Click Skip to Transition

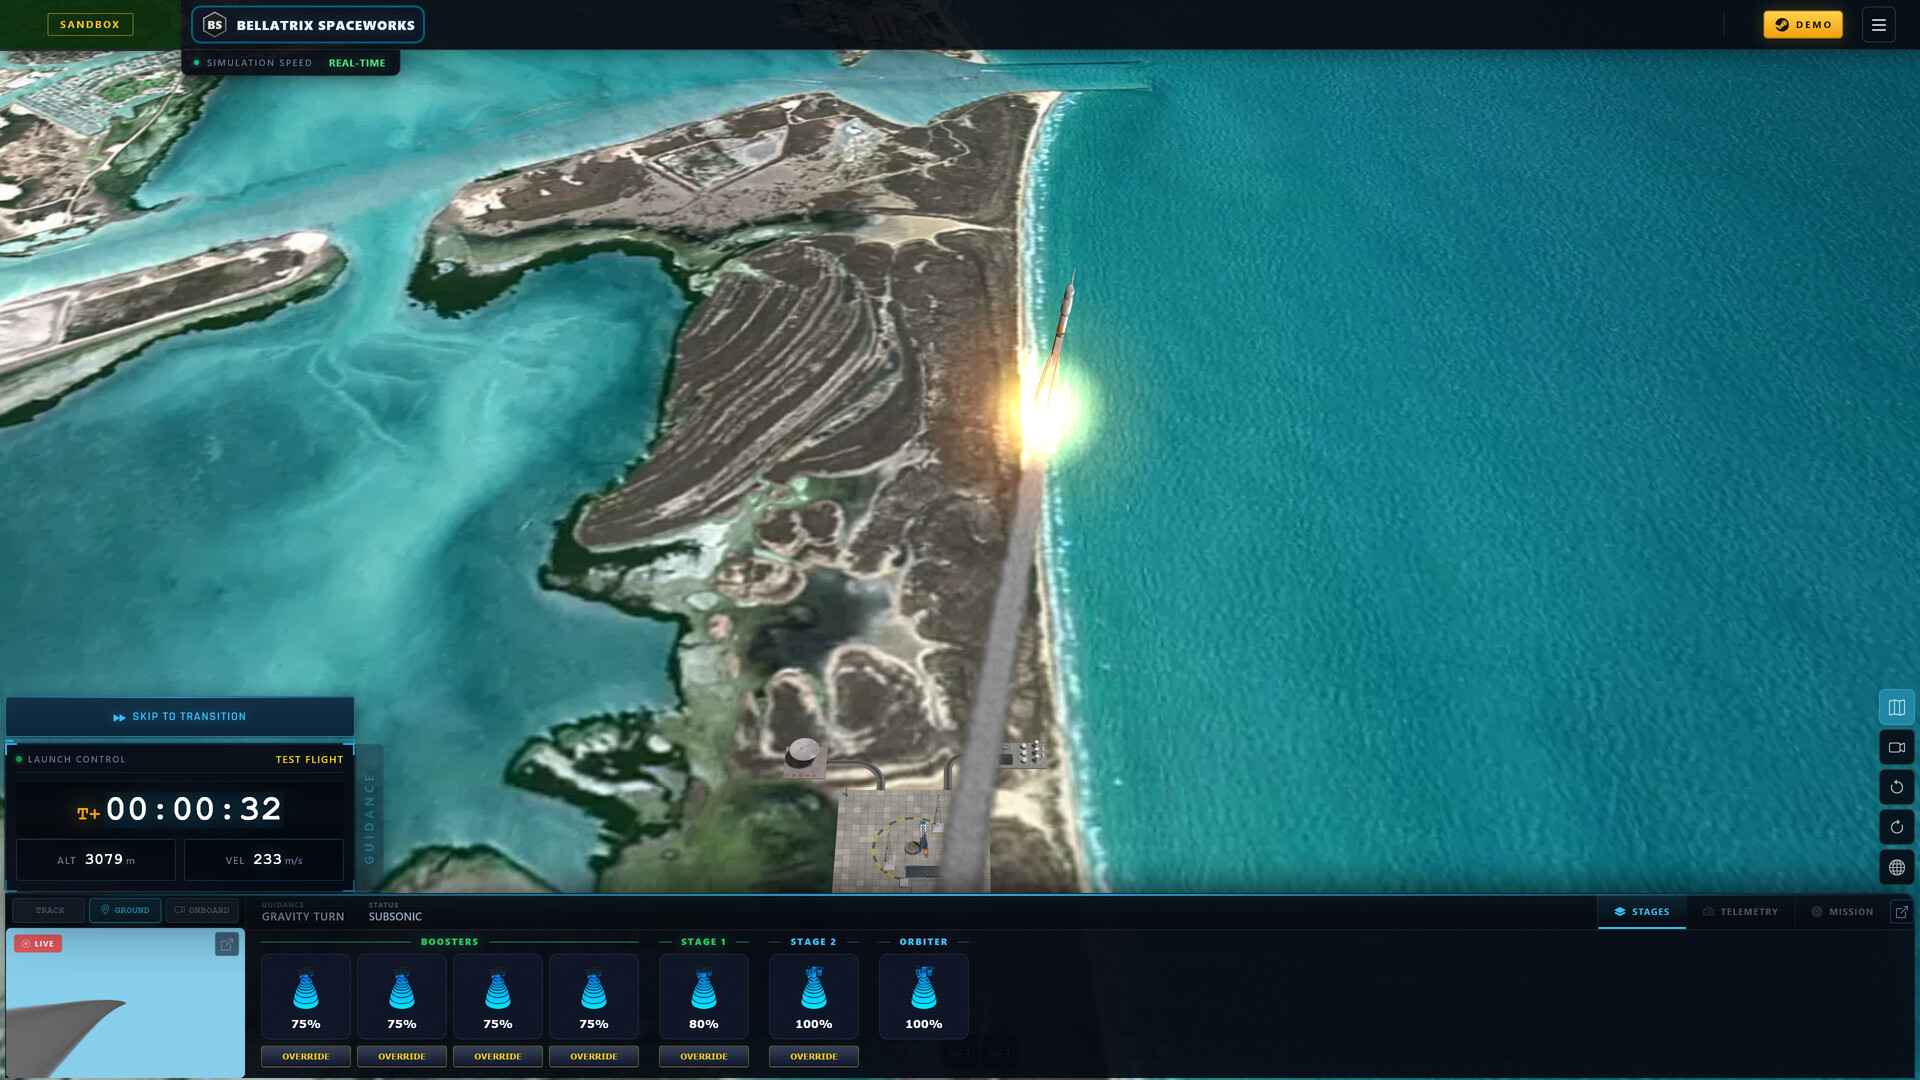[180, 717]
